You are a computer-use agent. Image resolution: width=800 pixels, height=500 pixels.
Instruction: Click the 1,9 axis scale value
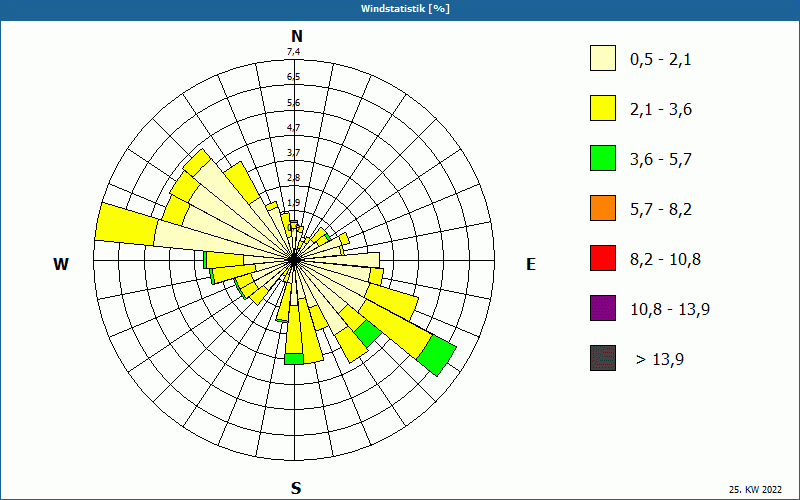coord(293,203)
